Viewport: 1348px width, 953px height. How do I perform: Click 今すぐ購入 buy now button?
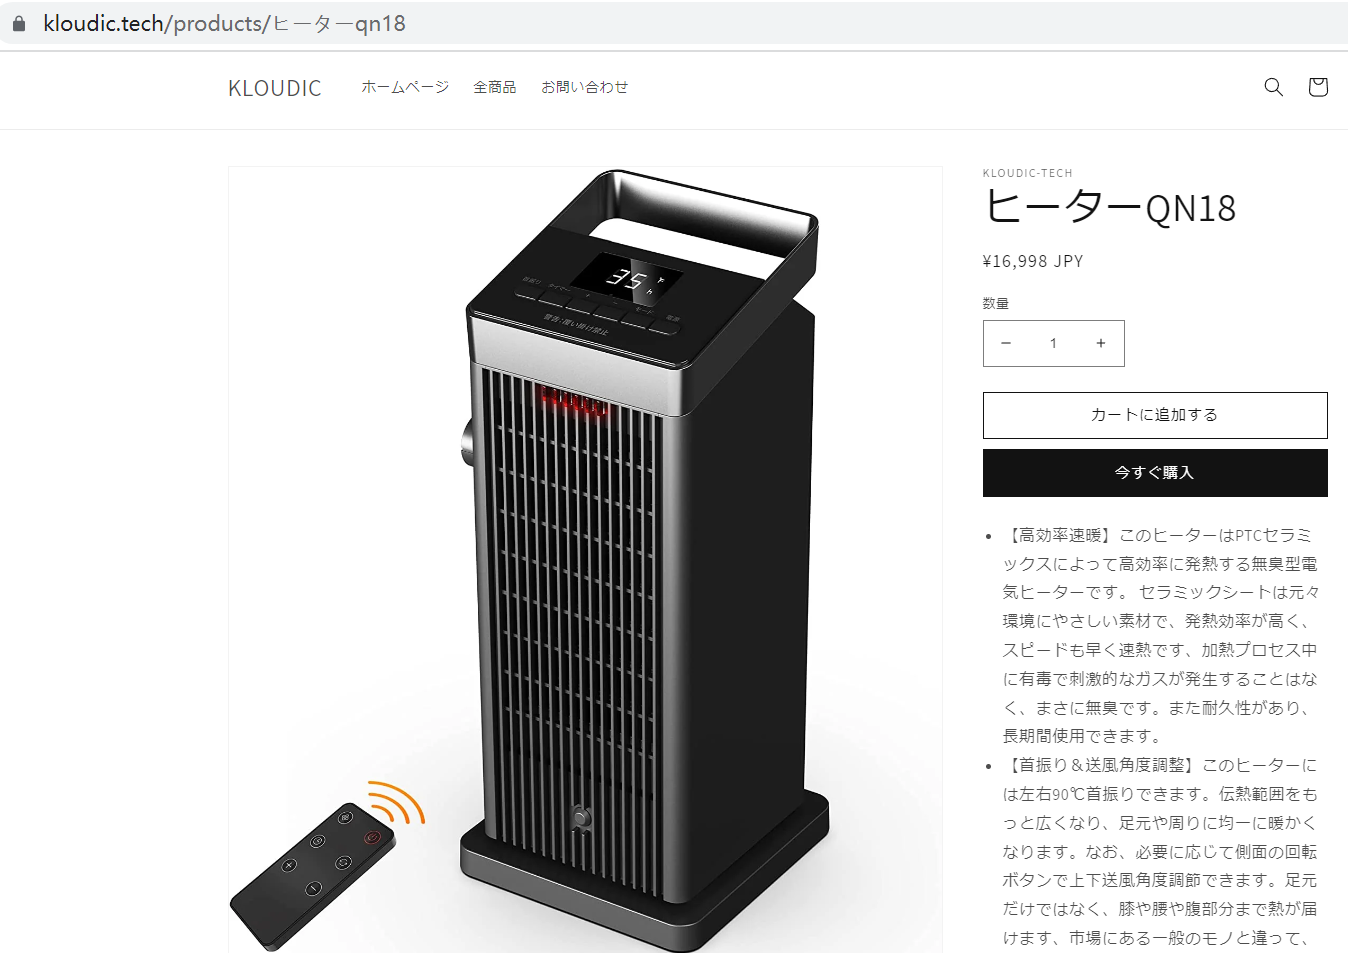click(1155, 473)
